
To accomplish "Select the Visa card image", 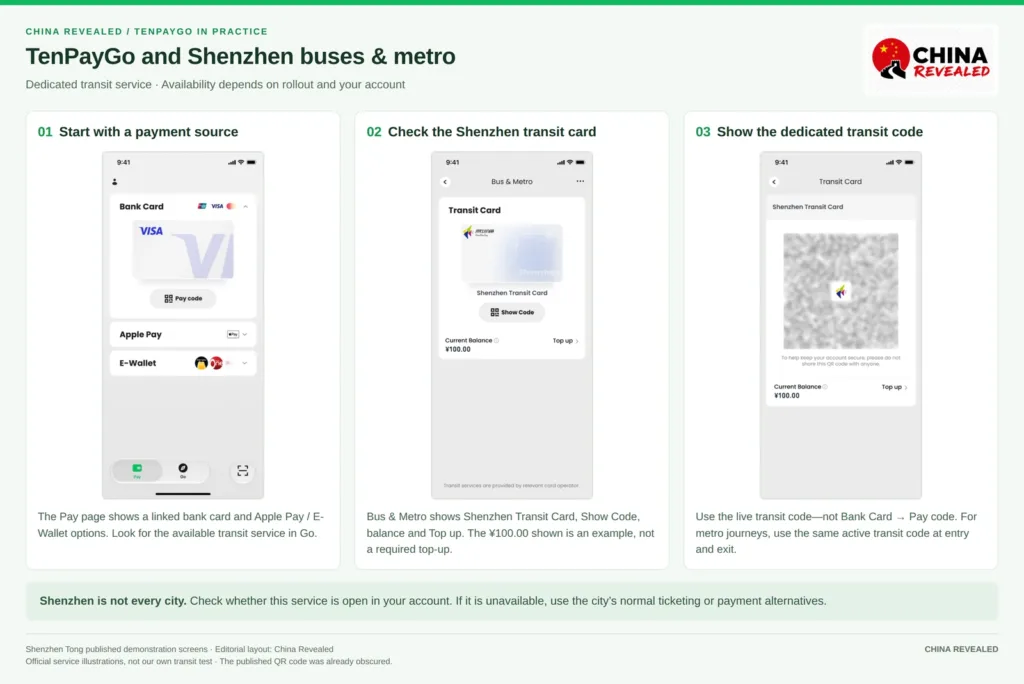I will [183, 250].
